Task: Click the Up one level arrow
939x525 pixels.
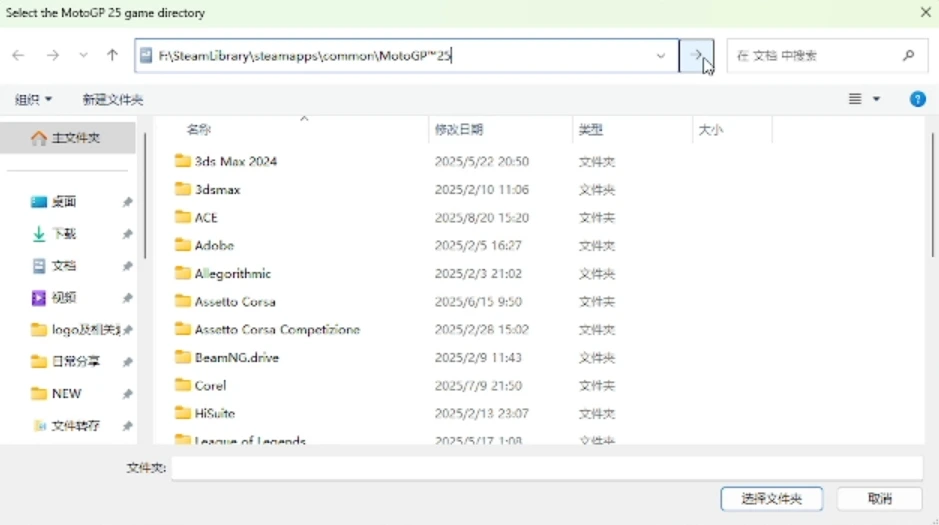Action: [x=112, y=56]
